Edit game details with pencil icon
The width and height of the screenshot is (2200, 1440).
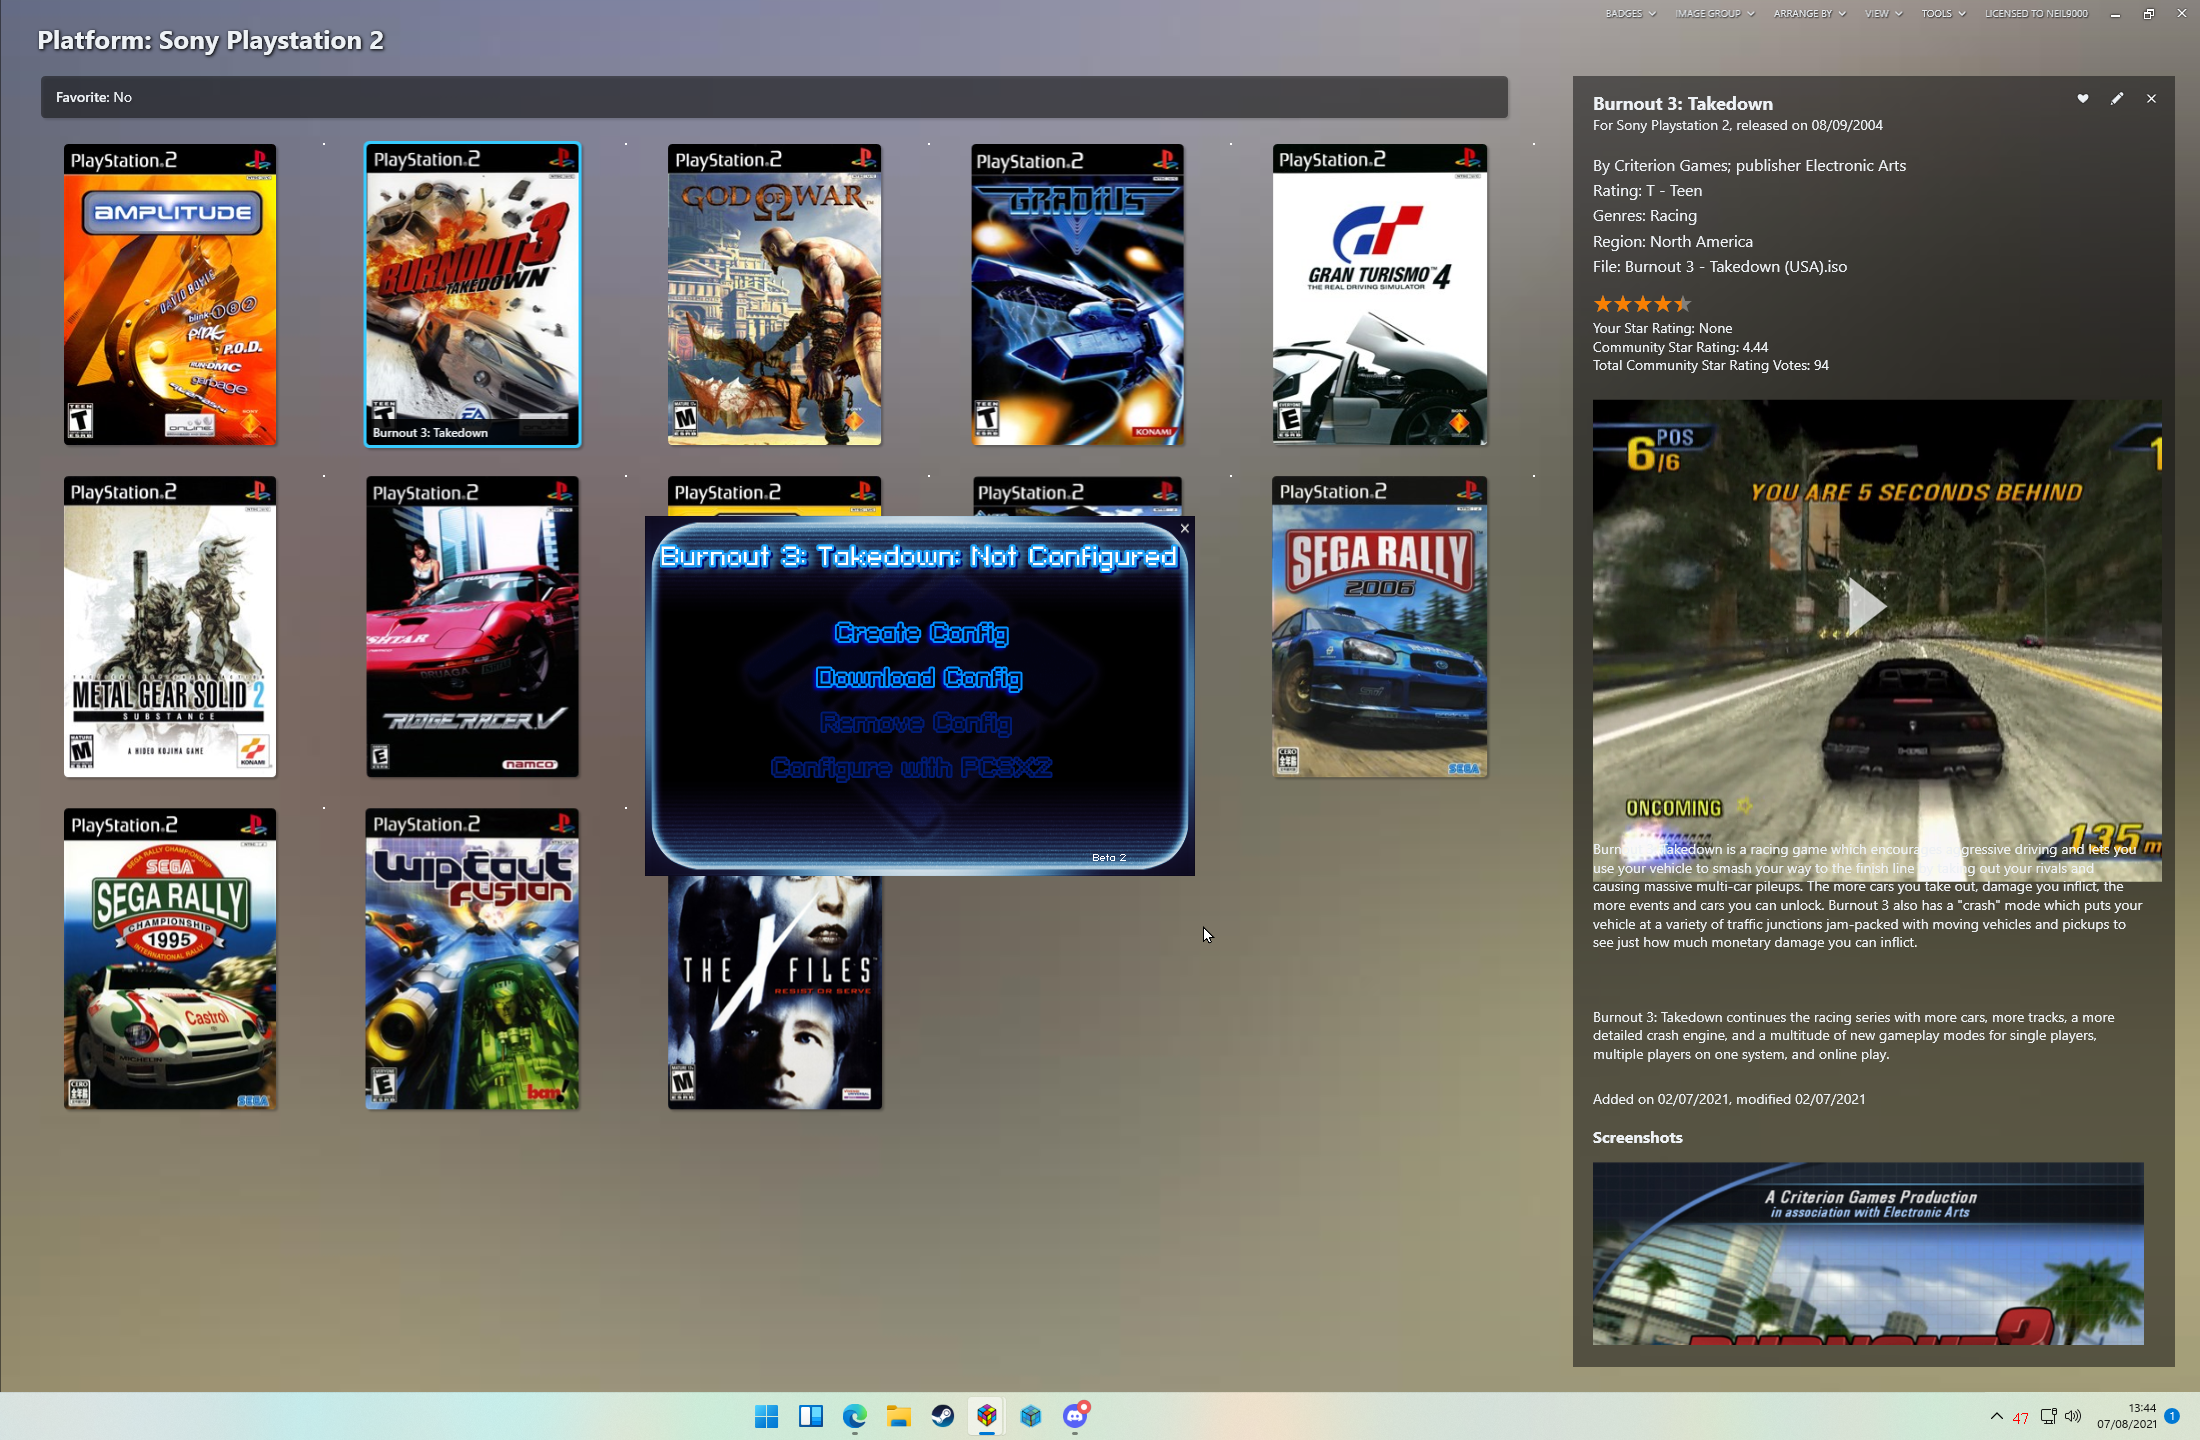pyautogui.click(x=2117, y=98)
